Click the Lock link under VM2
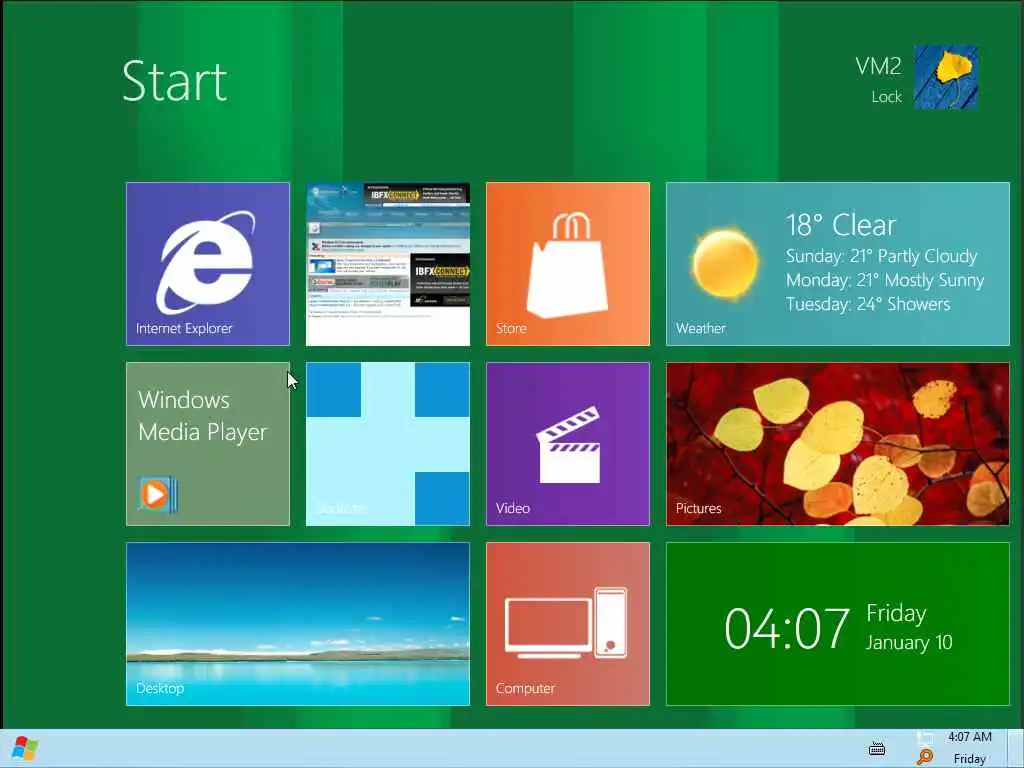The width and height of the screenshot is (1024, 768). pyautogui.click(x=886, y=97)
